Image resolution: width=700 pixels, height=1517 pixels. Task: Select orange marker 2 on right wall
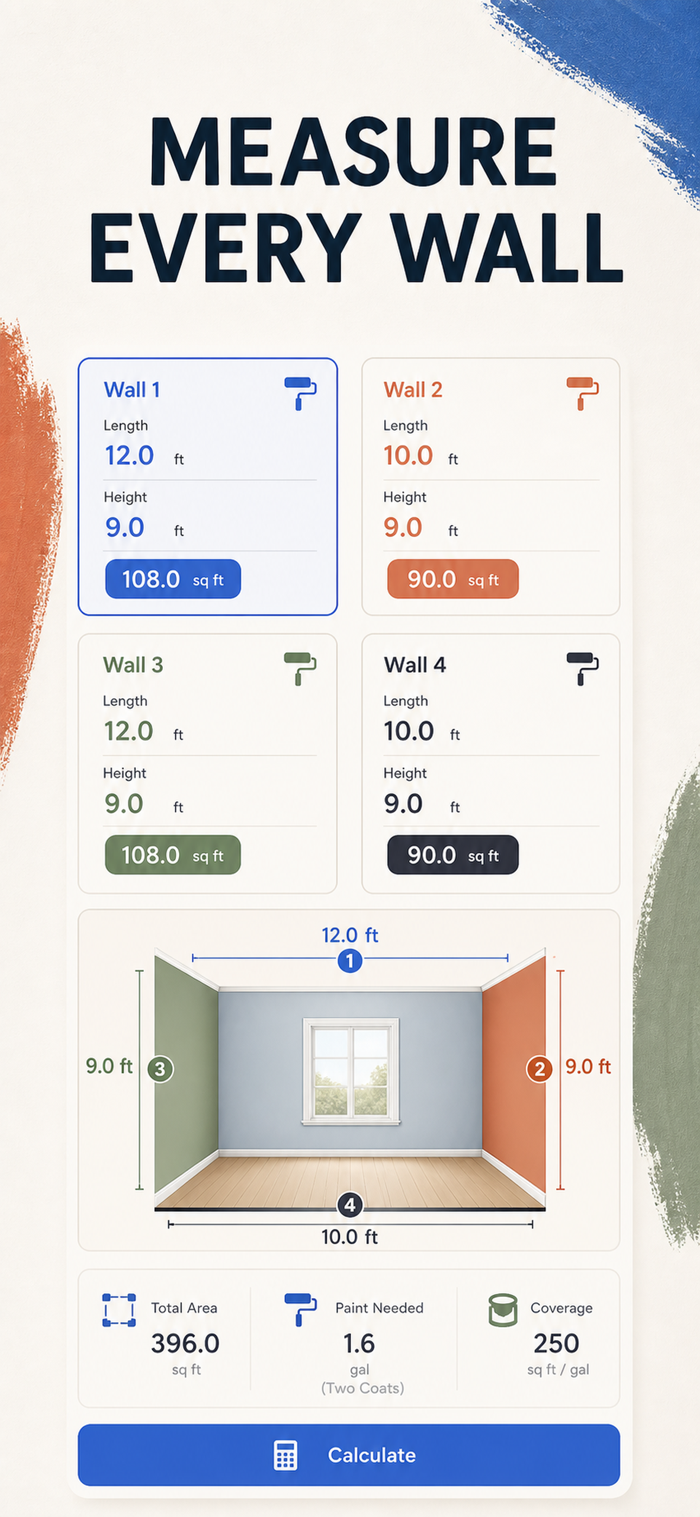click(540, 1069)
